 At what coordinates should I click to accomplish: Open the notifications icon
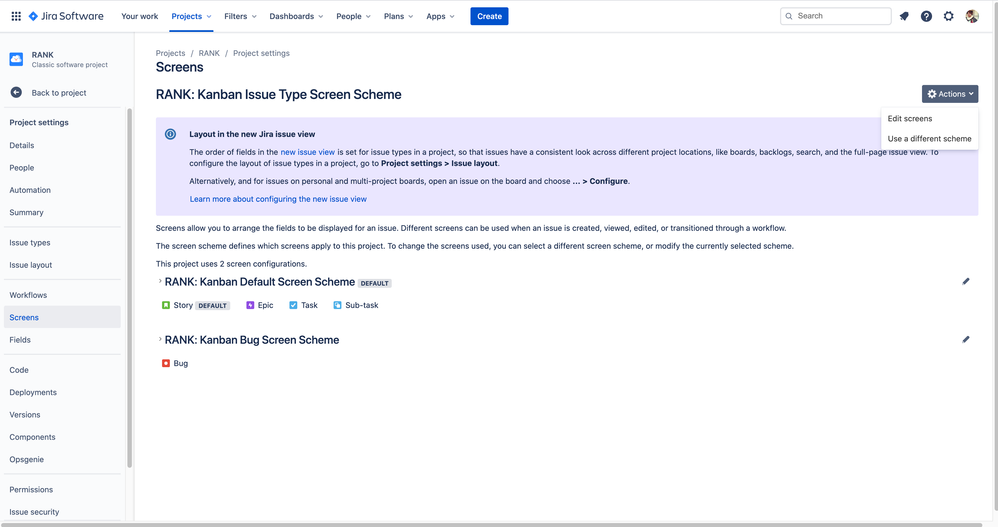pyautogui.click(x=904, y=17)
